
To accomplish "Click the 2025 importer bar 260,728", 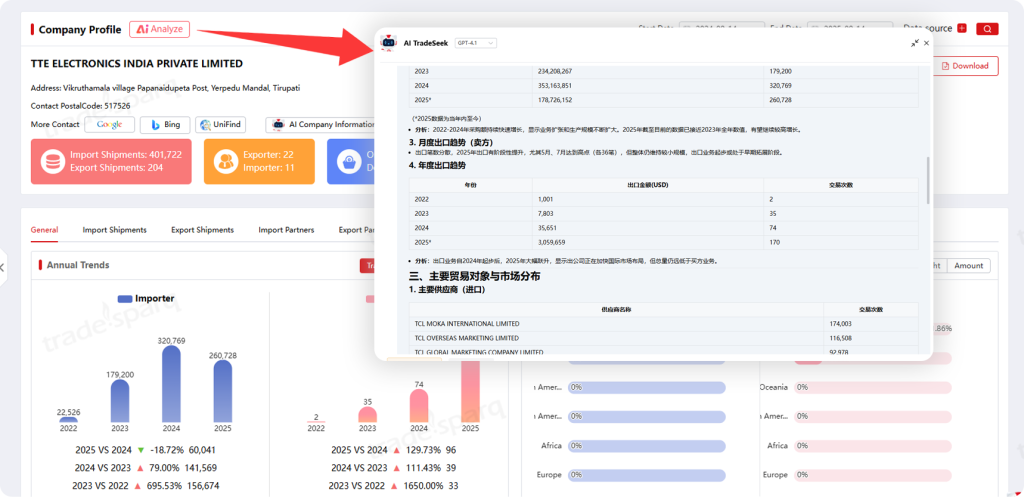I will tap(223, 391).
